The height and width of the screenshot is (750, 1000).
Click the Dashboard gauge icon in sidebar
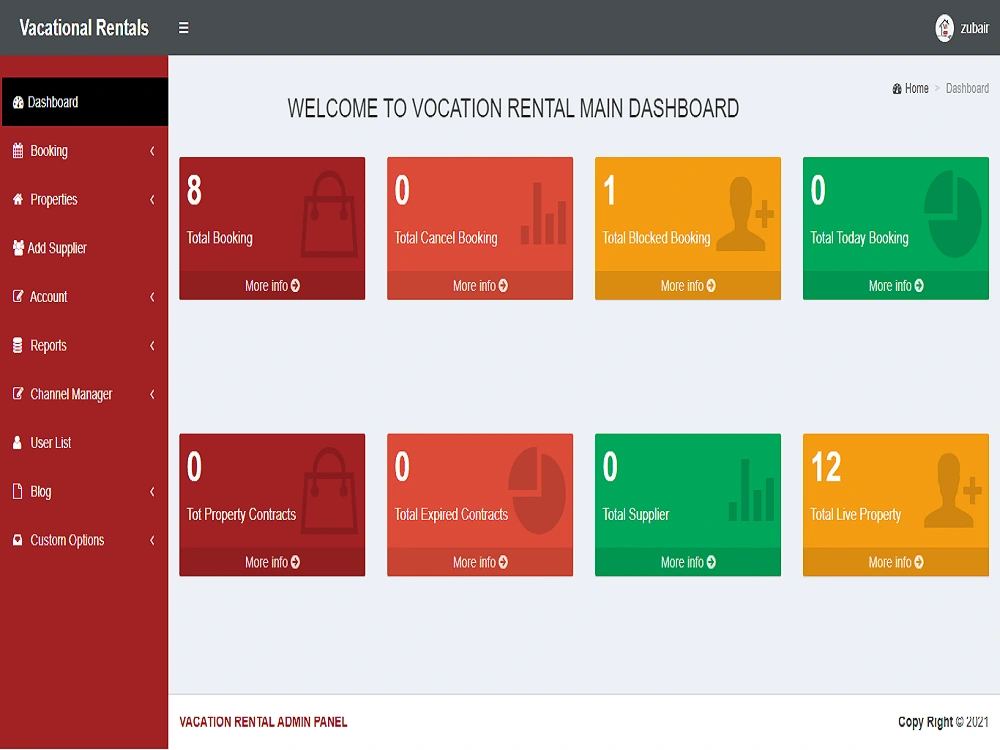(18, 102)
